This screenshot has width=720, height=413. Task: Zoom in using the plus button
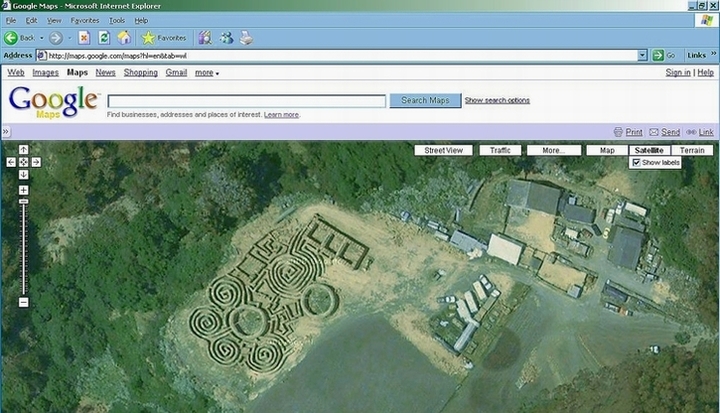pos(24,190)
